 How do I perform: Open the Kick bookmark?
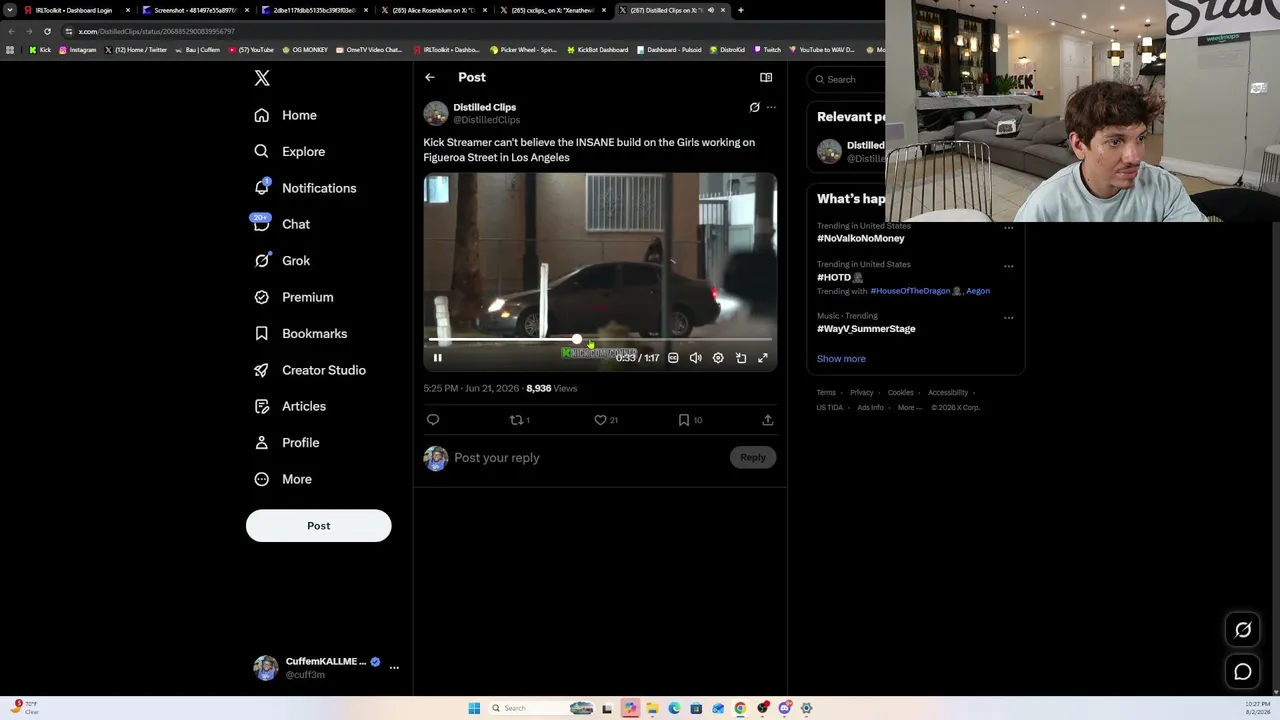pyautogui.click(x=40, y=50)
